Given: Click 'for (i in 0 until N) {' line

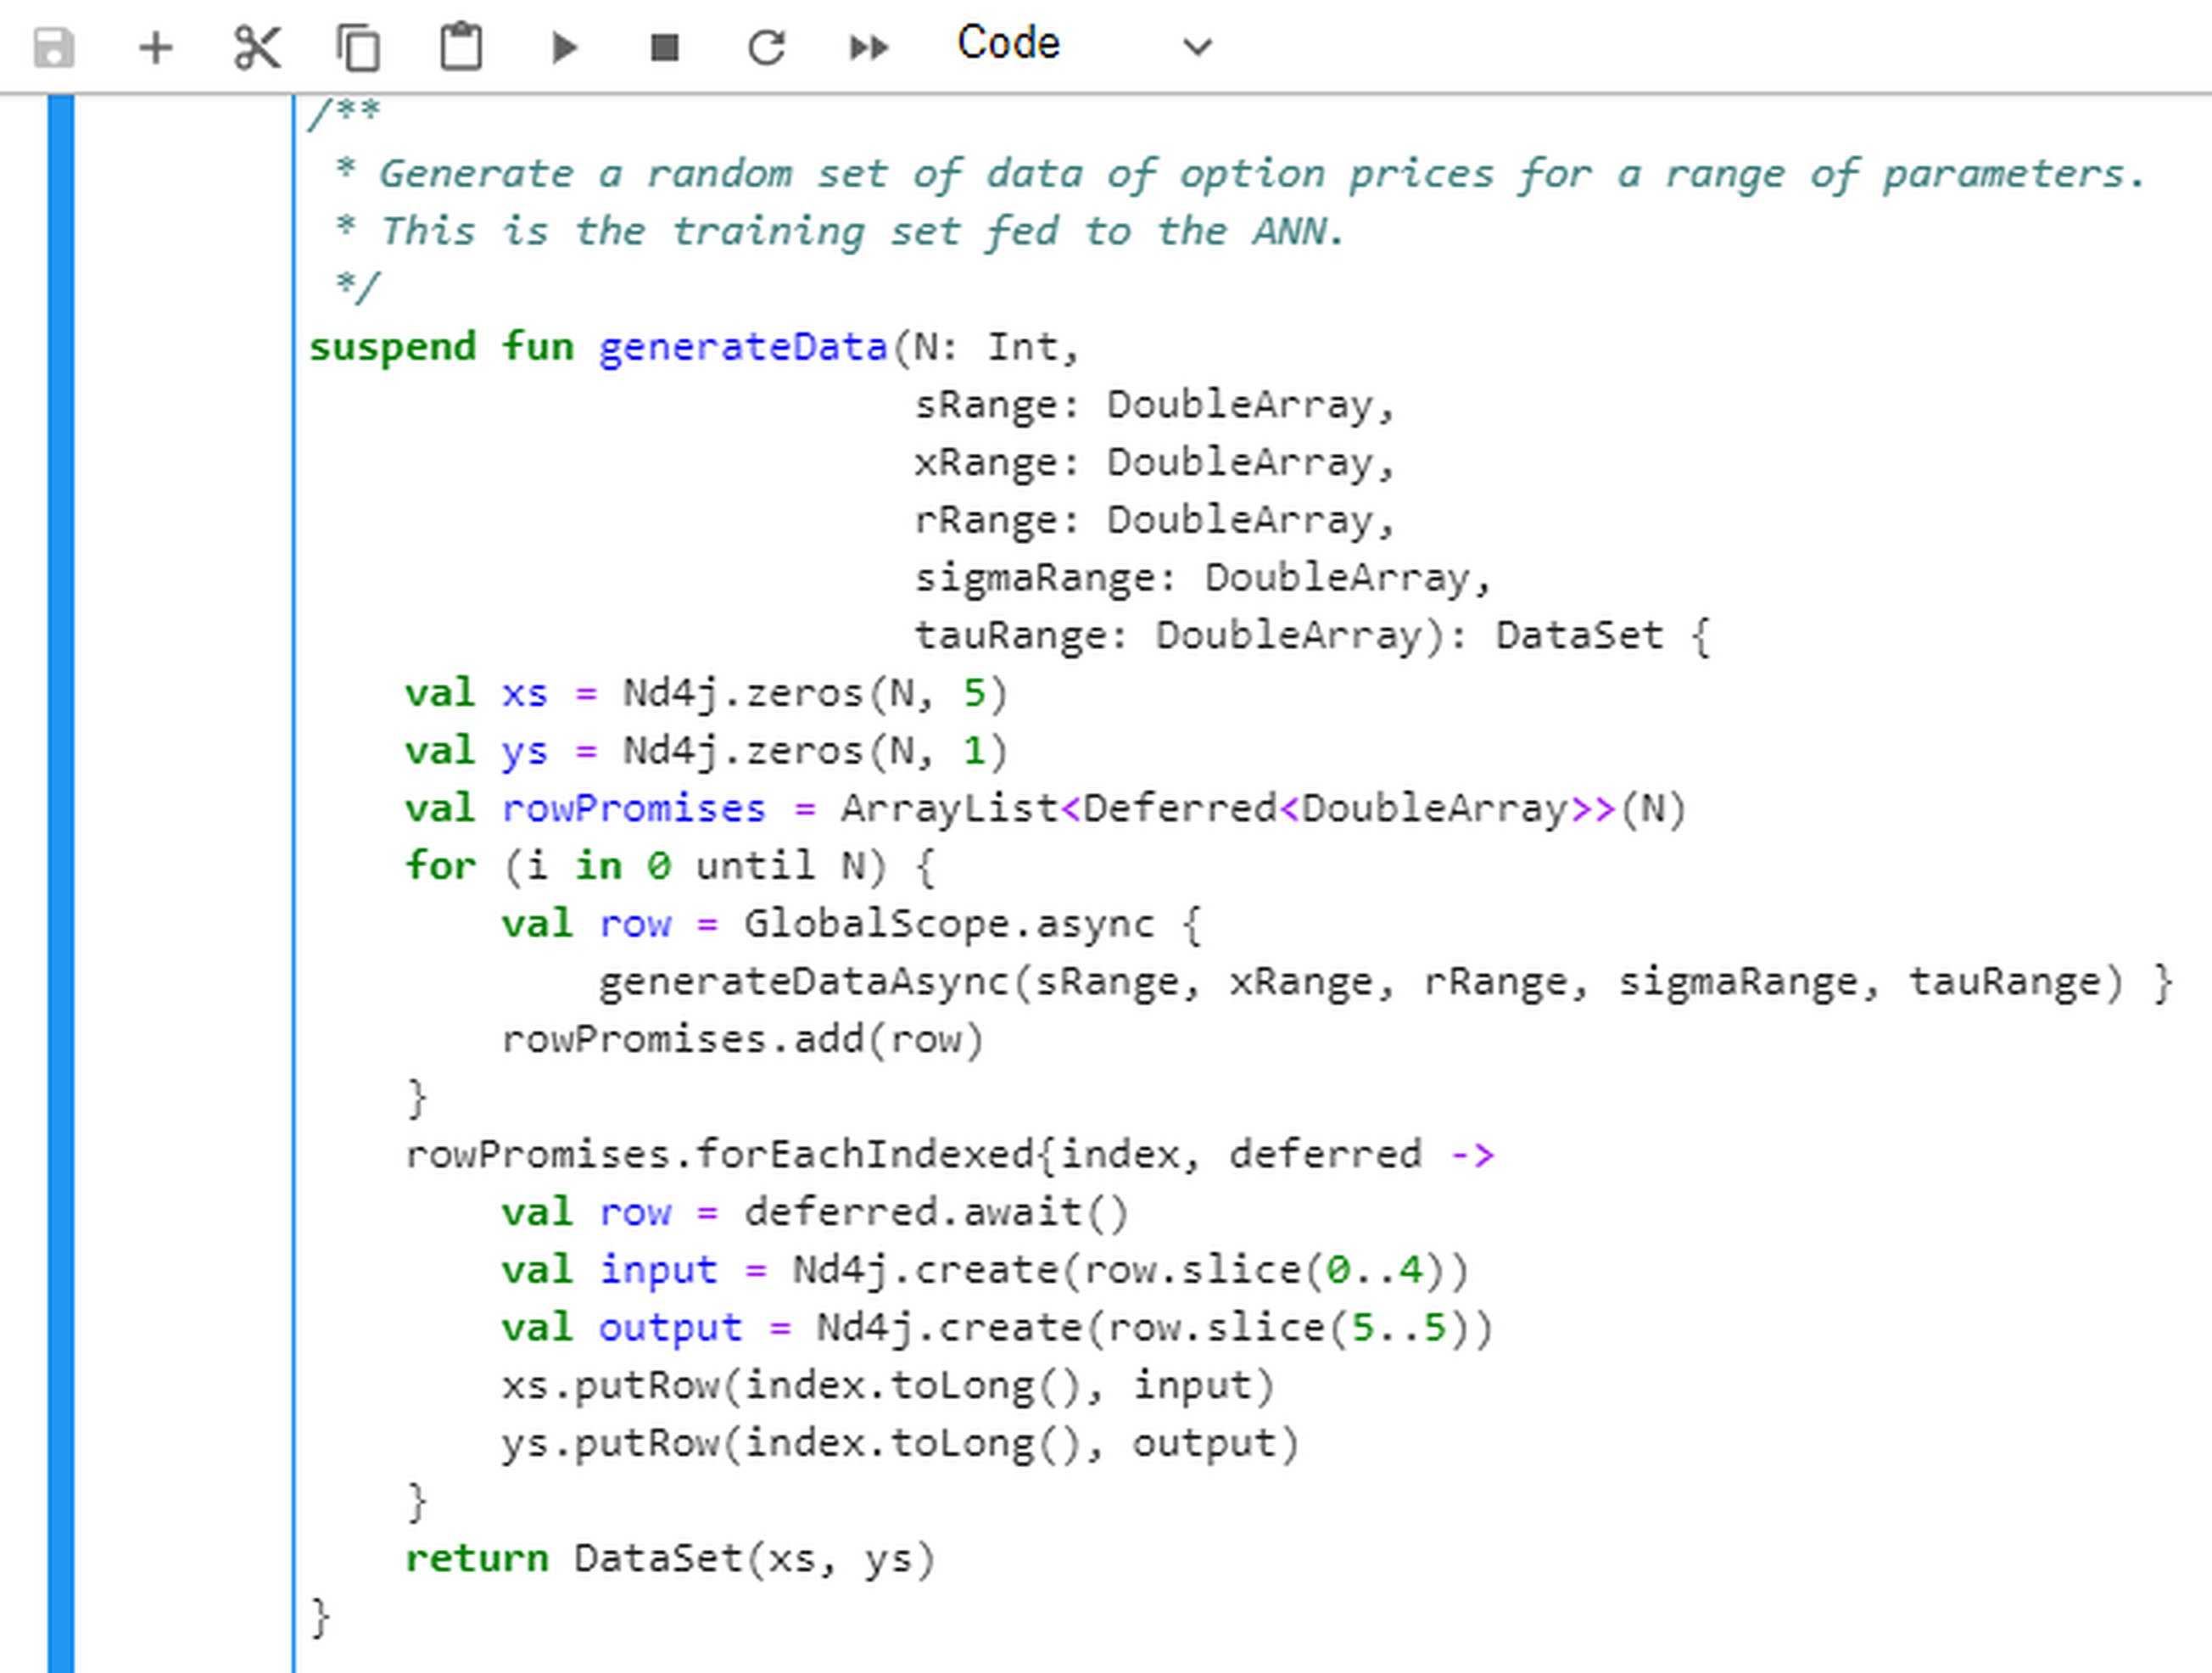Looking at the screenshot, I should point(670,866).
